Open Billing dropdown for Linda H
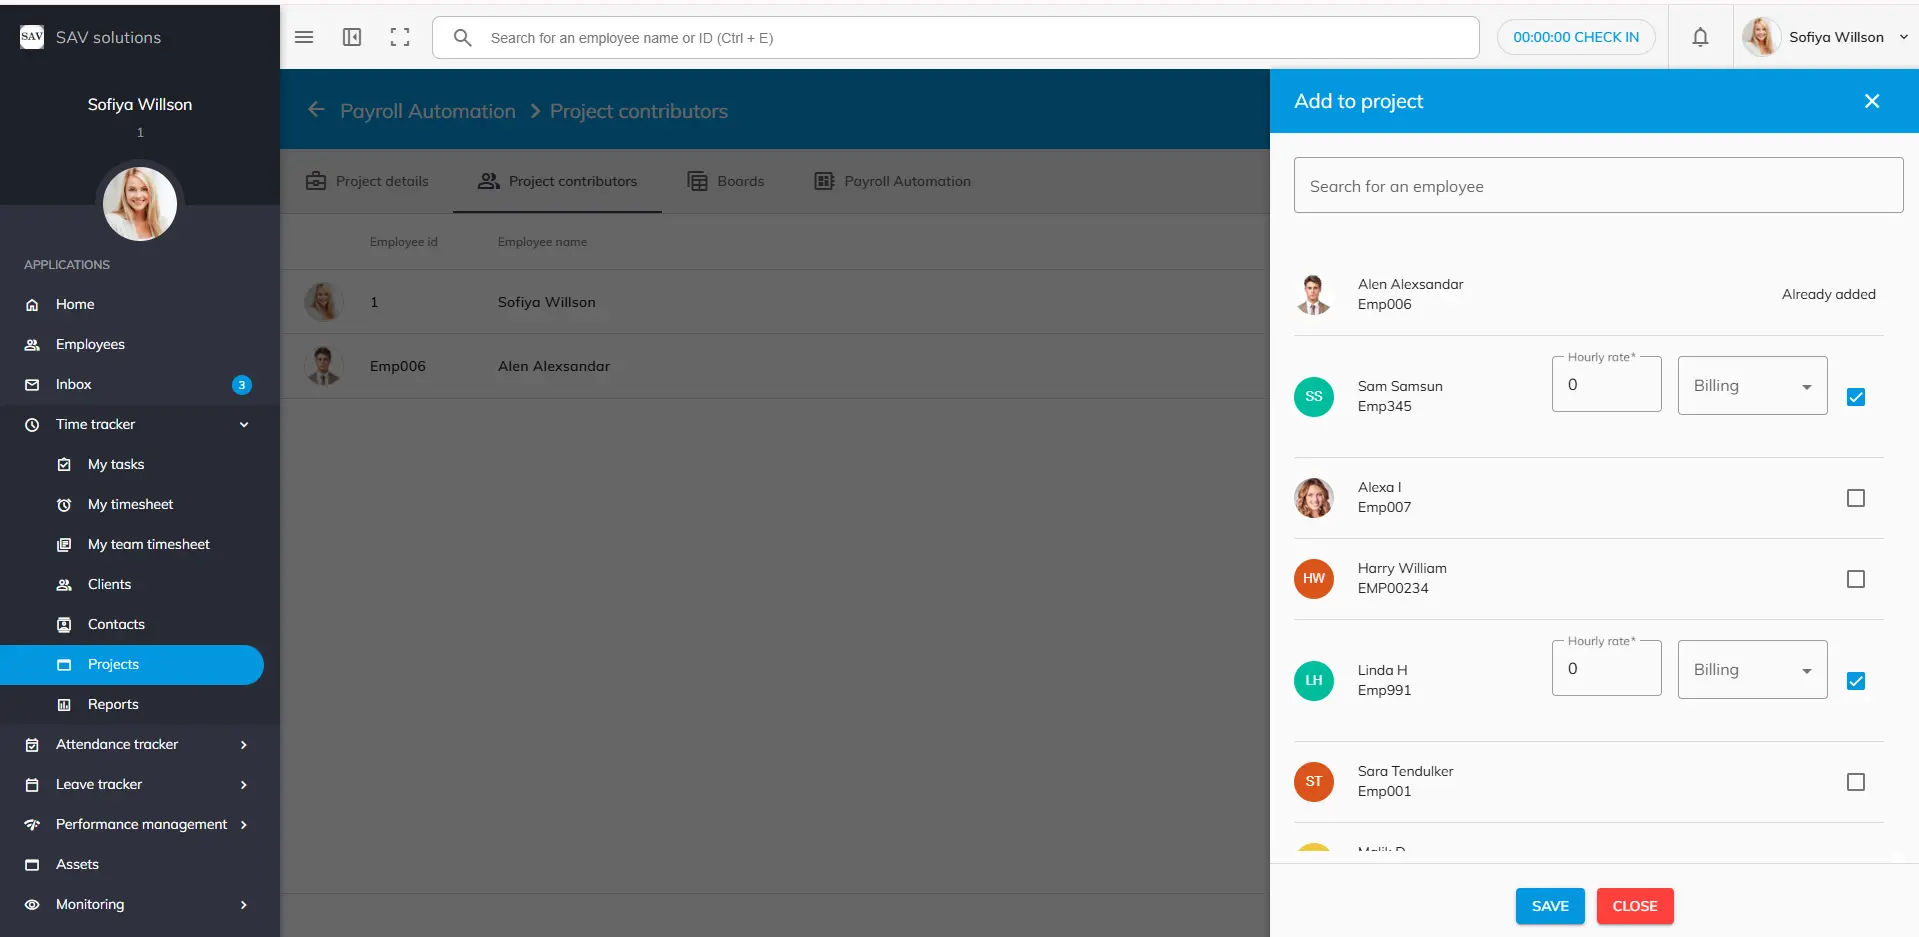 1752,670
